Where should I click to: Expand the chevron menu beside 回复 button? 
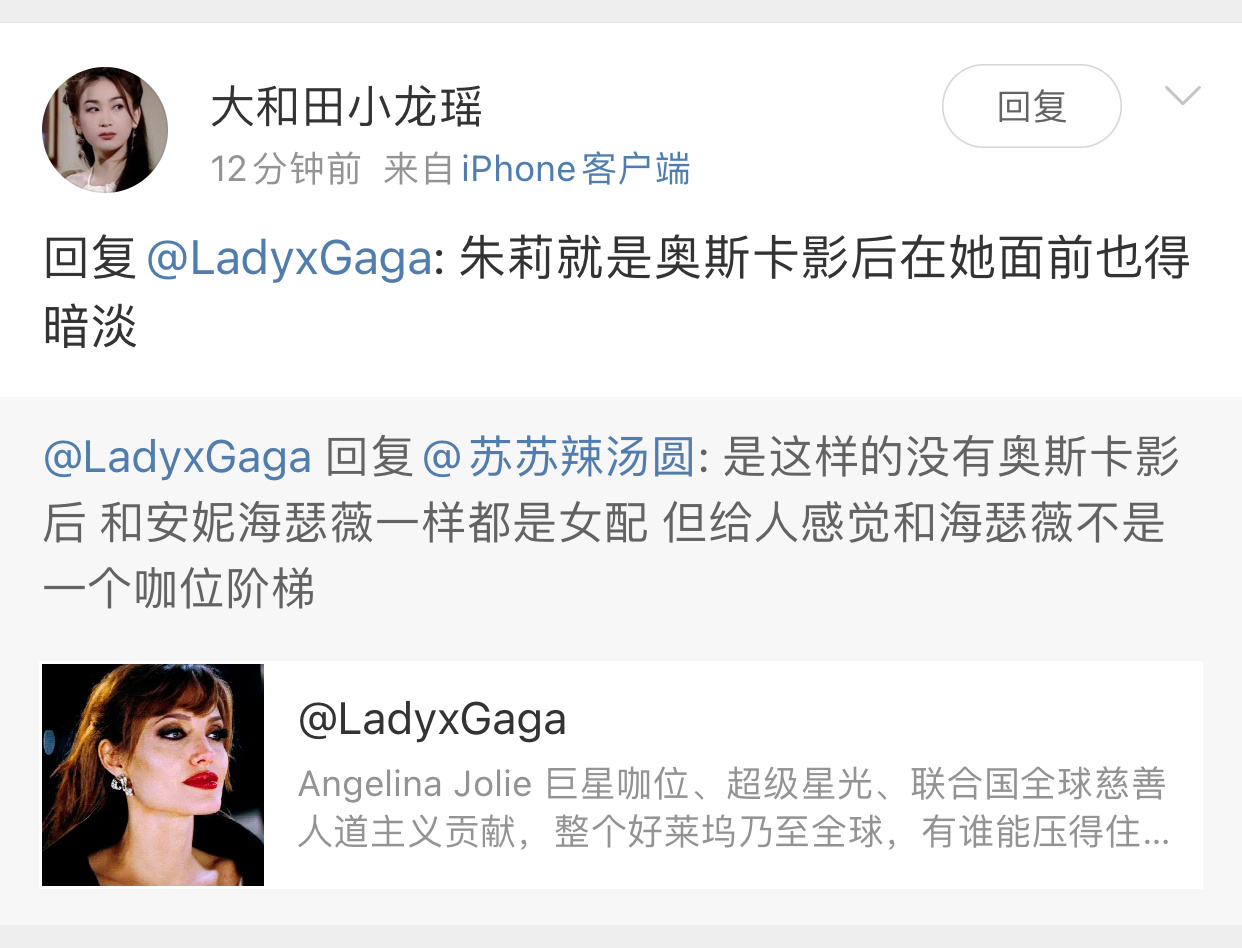point(1183,96)
